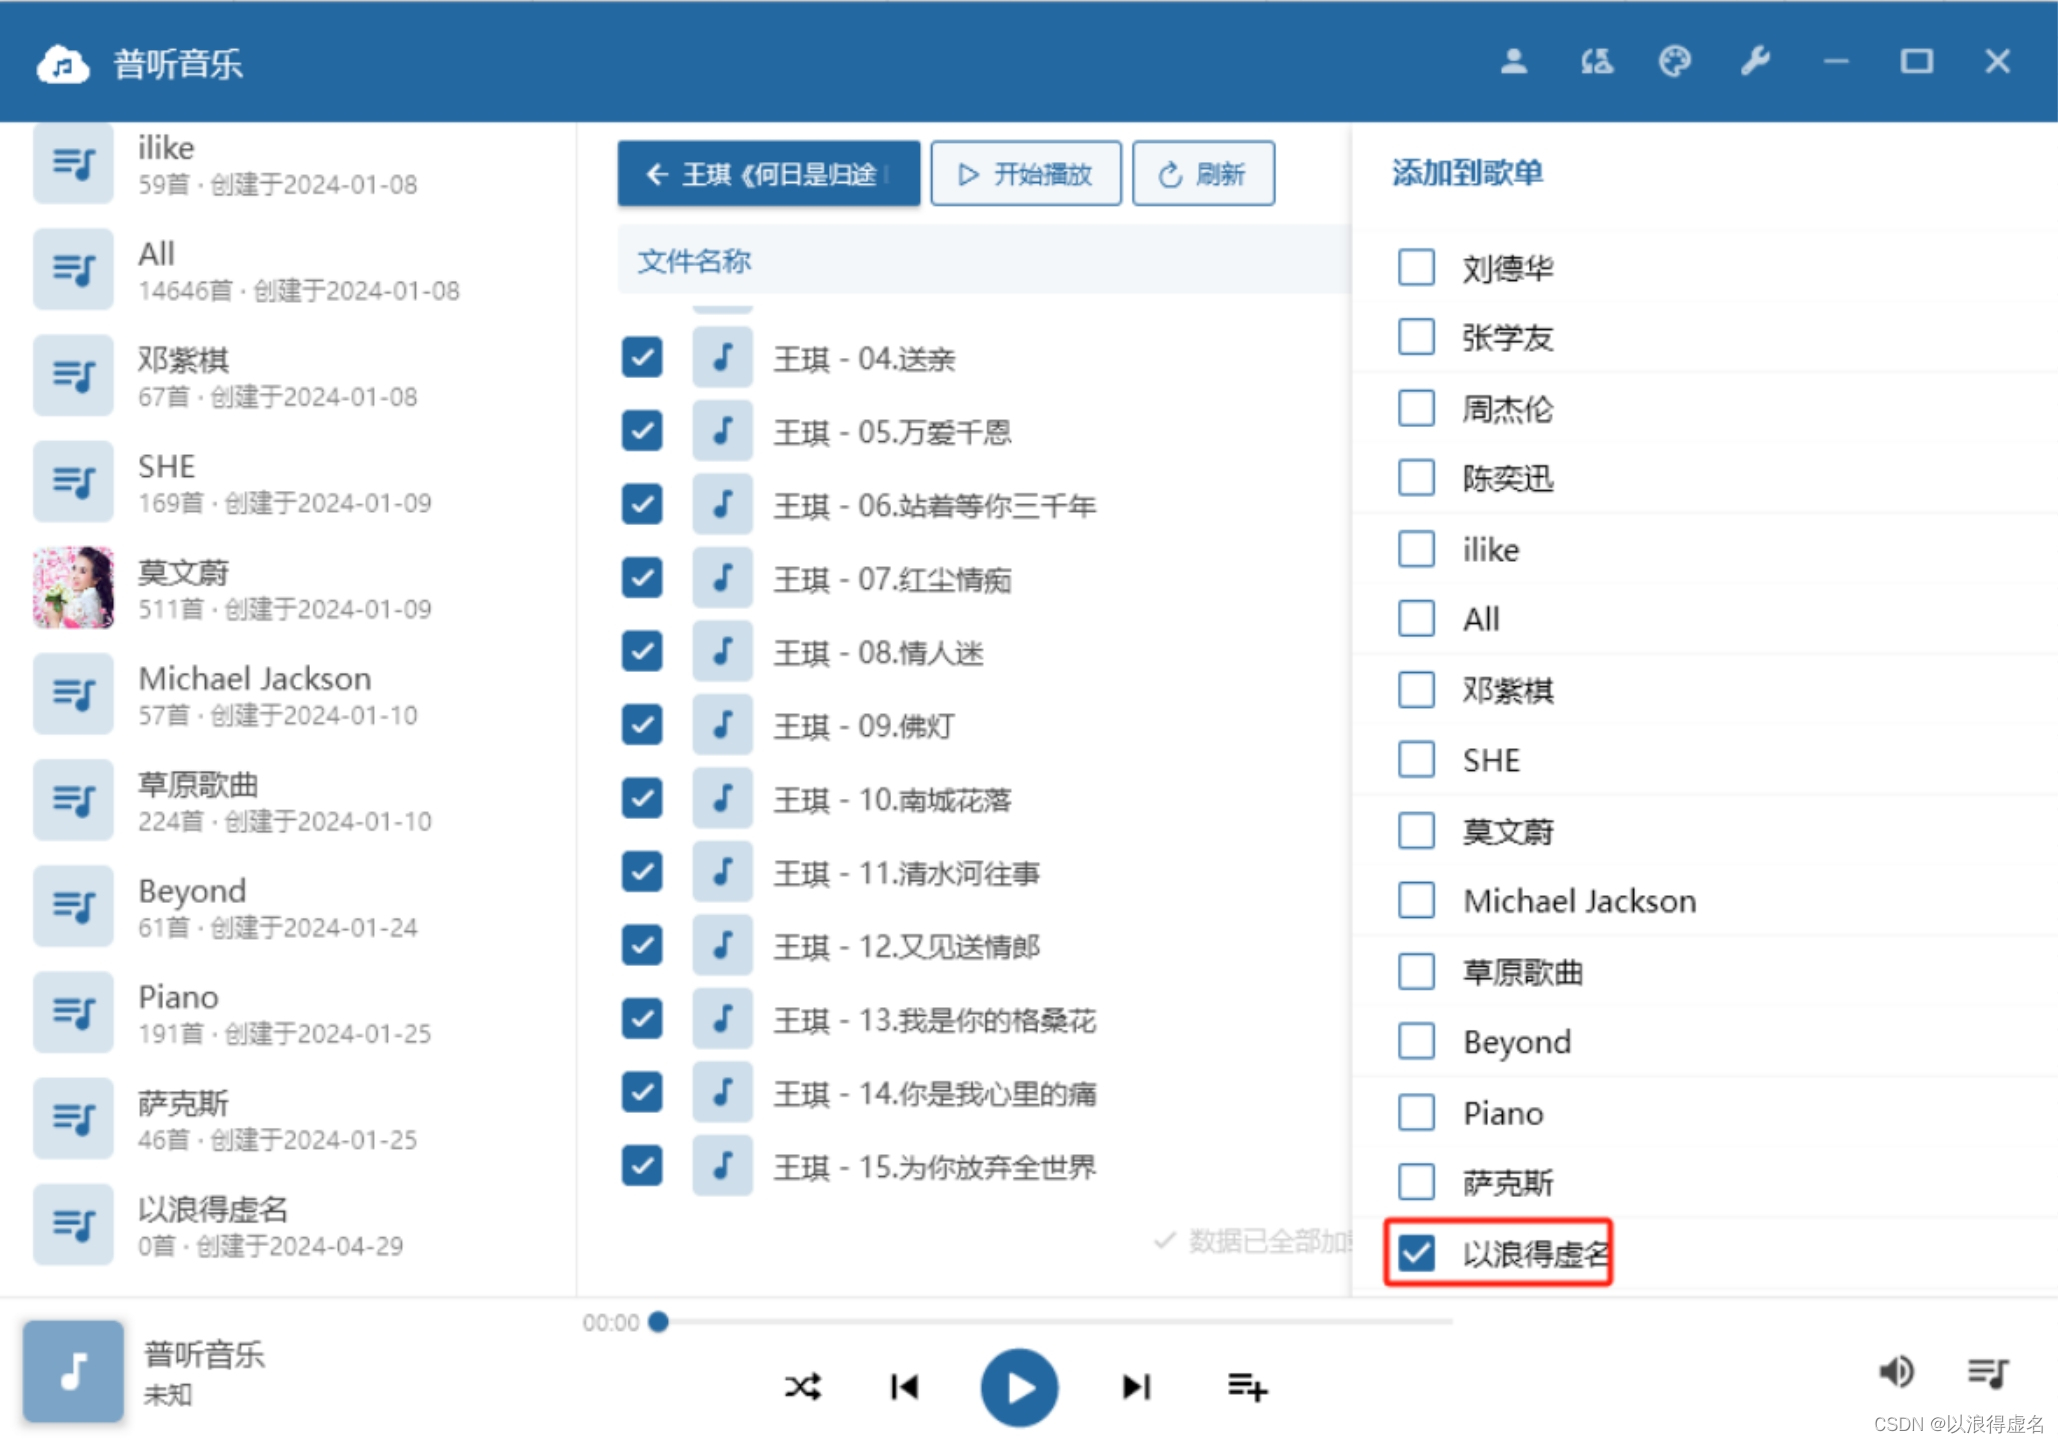The image size is (2058, 1443).
Task: Click the add-to-playlist icon in player bar
Action: (1247, 1386)
